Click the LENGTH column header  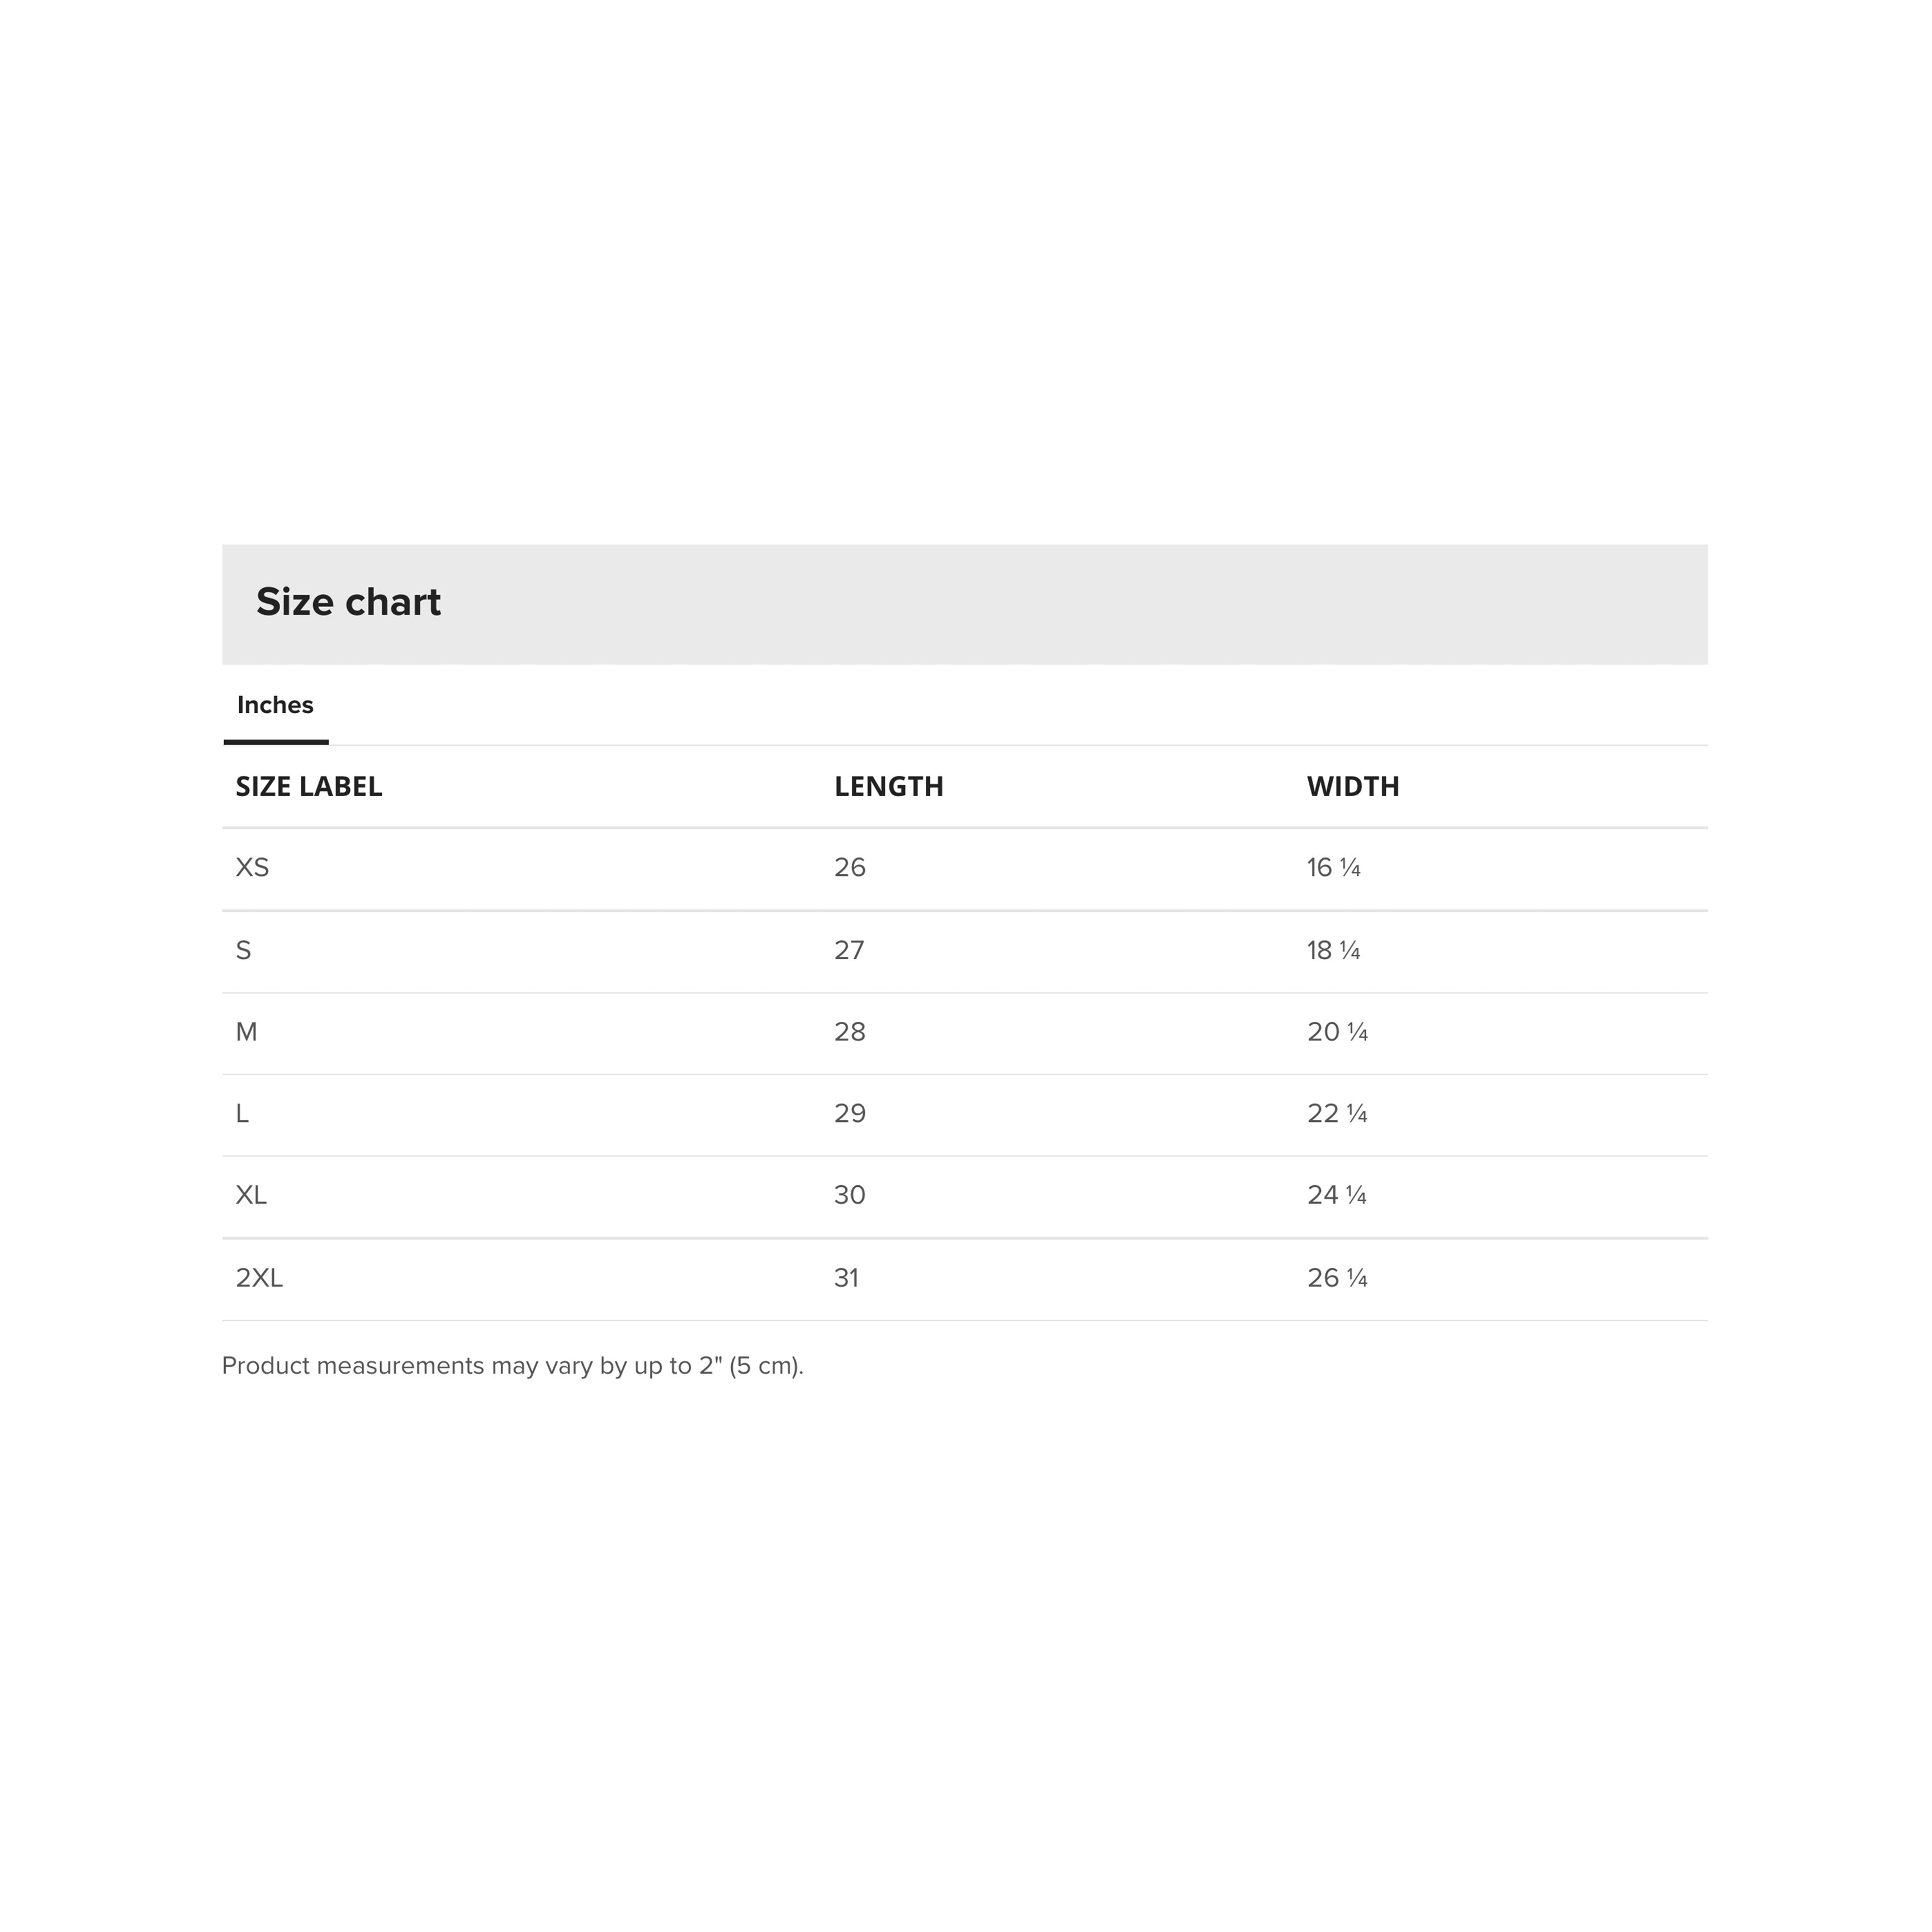pos(888,787)
